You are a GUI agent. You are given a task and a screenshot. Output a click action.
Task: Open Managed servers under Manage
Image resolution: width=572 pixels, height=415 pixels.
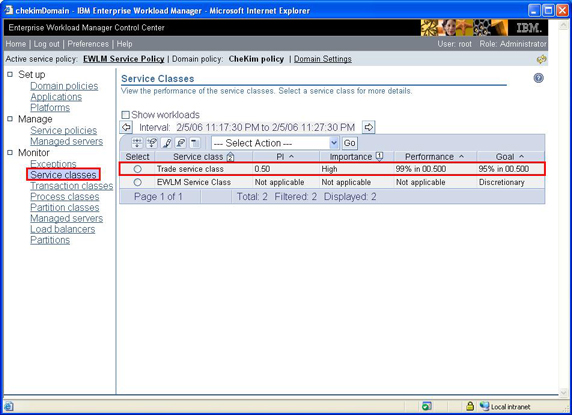66,141
